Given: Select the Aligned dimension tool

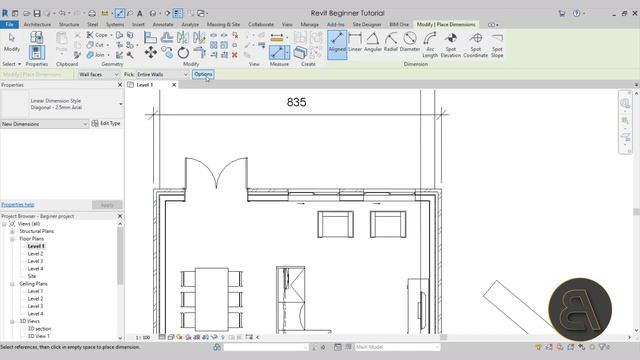Looking at the screenshot, I should tap(337, 44).
